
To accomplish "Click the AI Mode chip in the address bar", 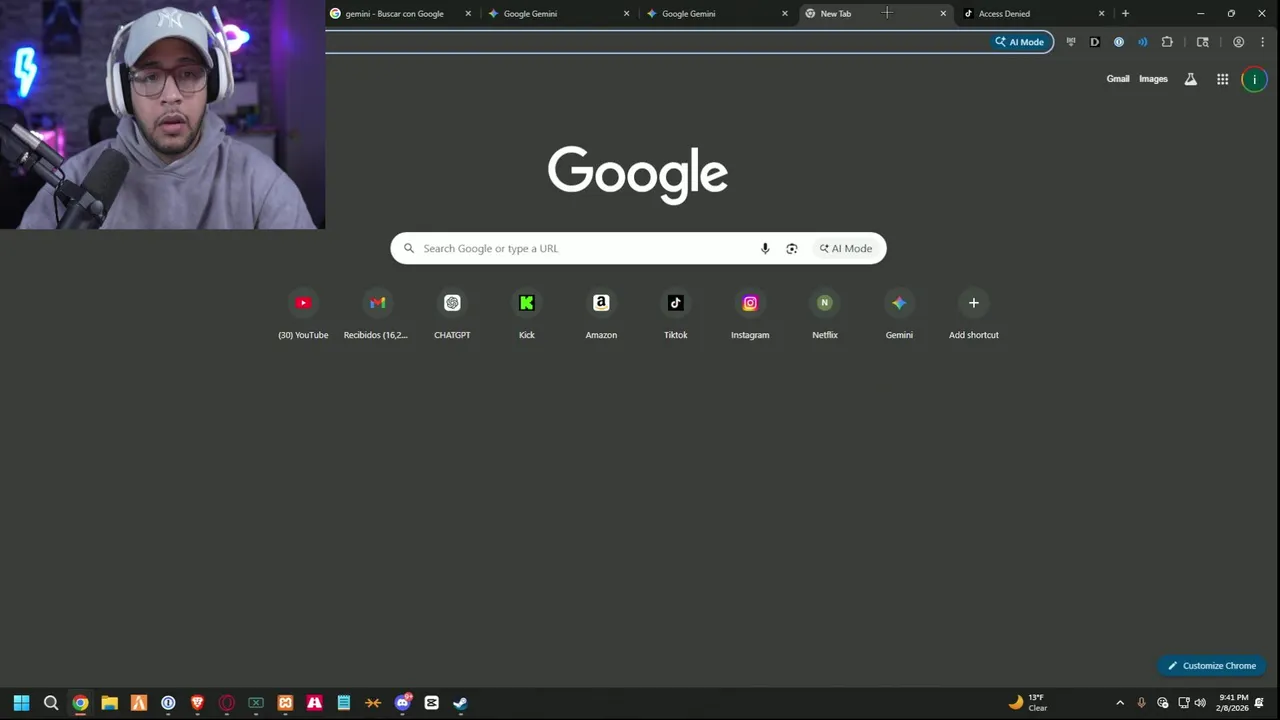I will point(1019,42).
